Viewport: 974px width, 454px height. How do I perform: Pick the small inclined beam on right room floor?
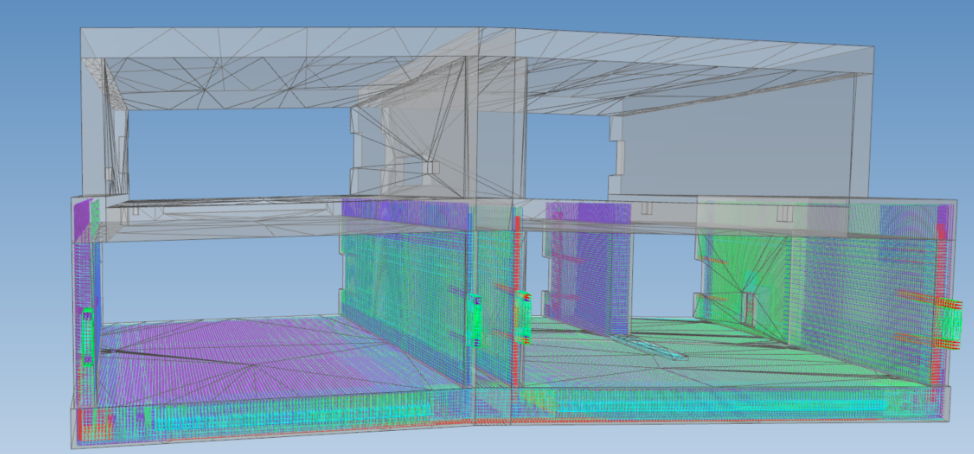(651, 347)
